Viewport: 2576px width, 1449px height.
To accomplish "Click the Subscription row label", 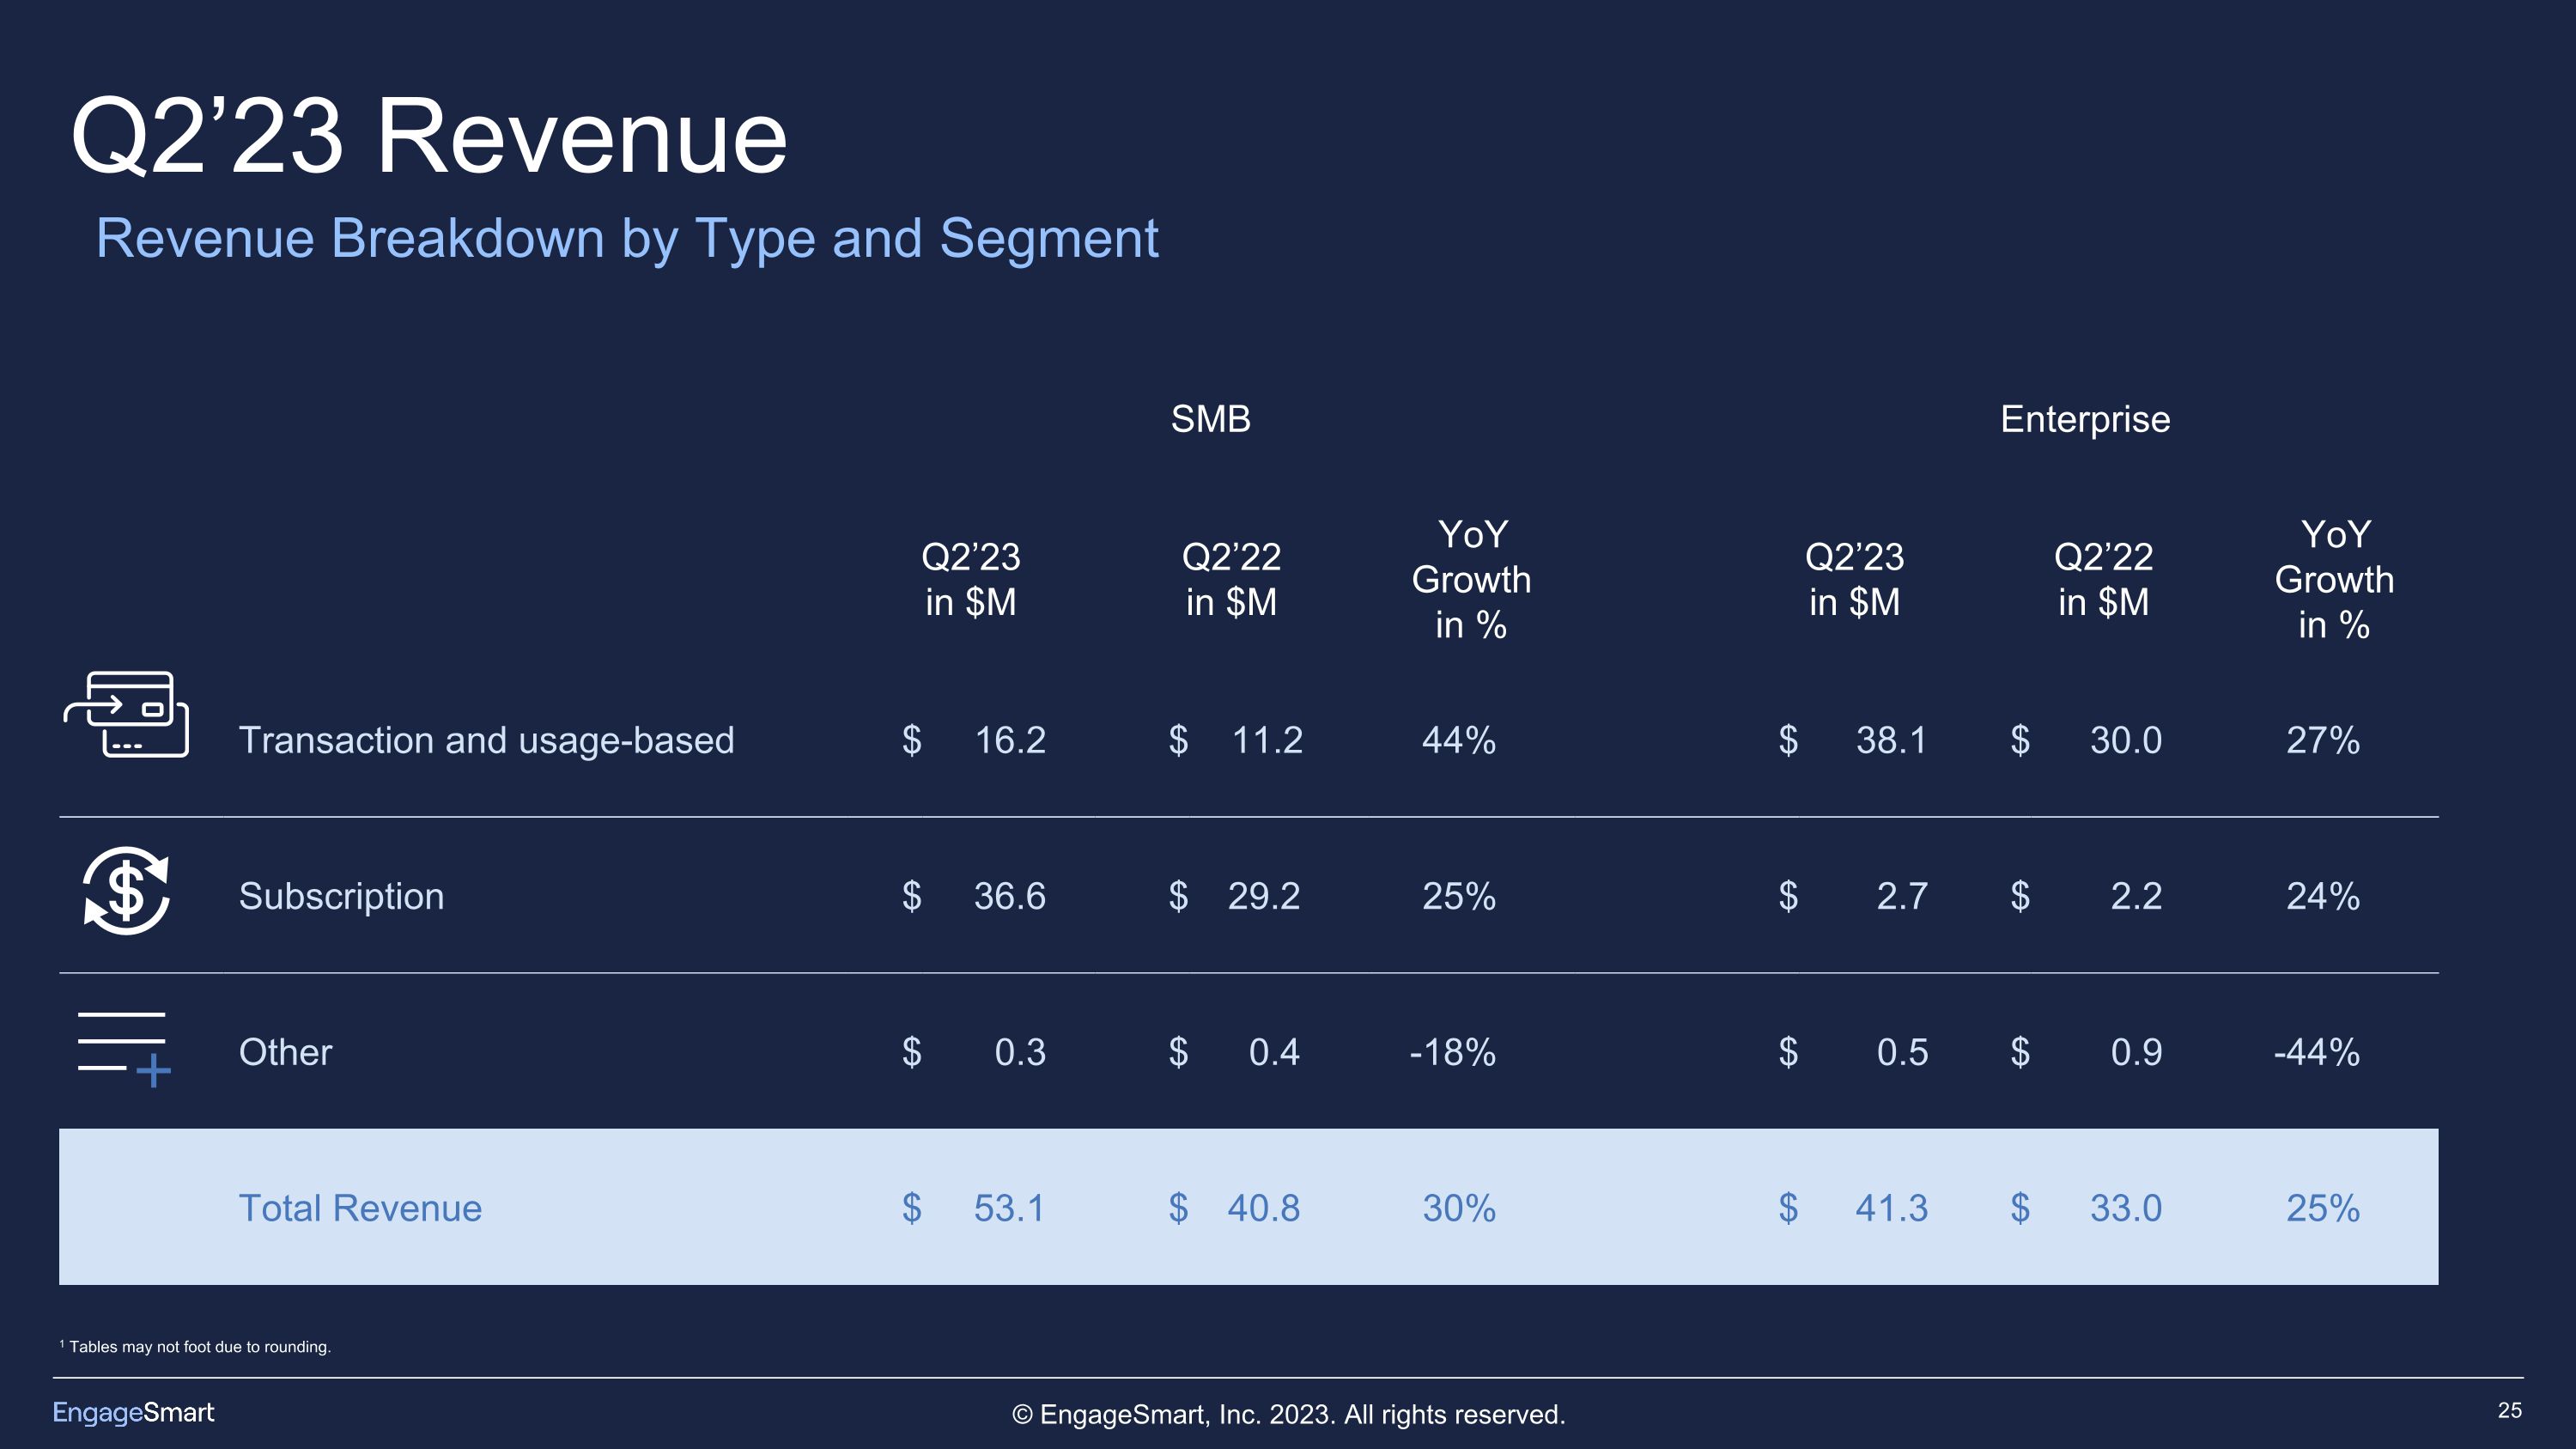I will pyautogui.click(x=341, y=897).
